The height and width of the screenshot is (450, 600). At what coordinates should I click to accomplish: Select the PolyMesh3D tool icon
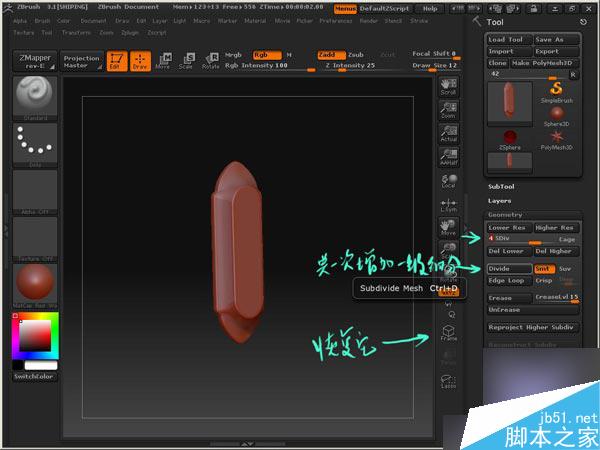point(556,140)
